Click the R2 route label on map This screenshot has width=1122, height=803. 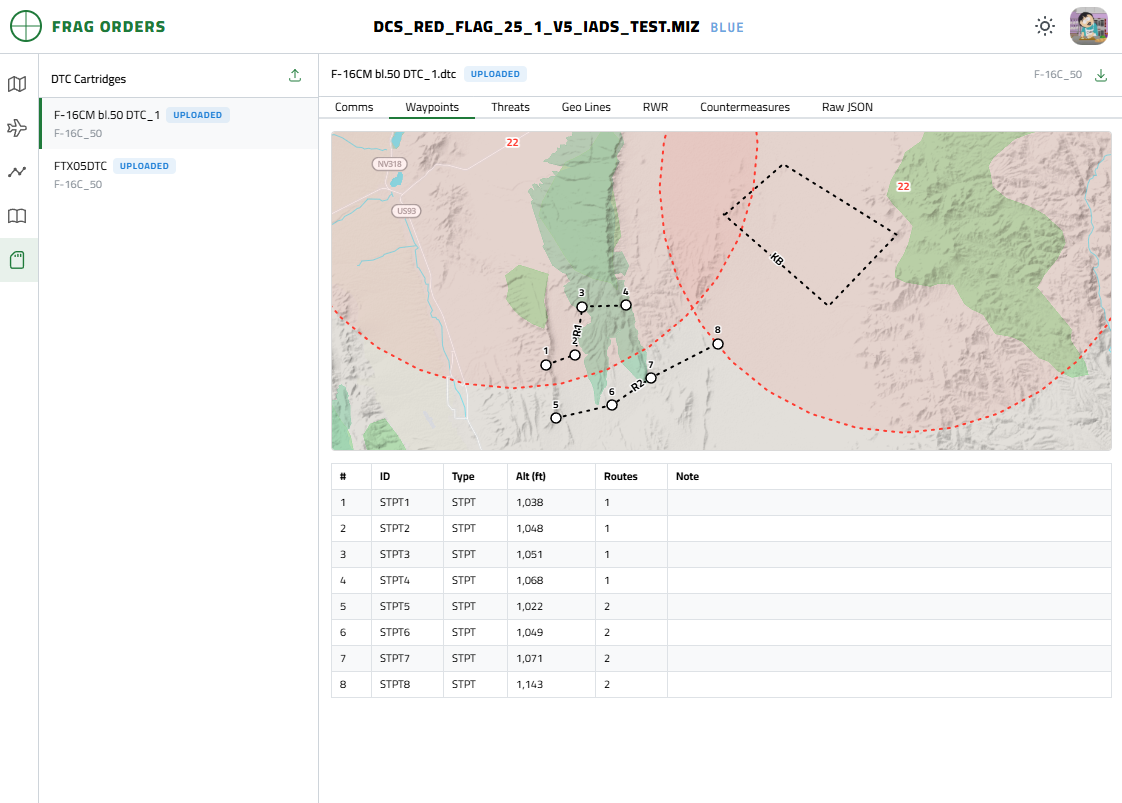[x=637, y=386]
